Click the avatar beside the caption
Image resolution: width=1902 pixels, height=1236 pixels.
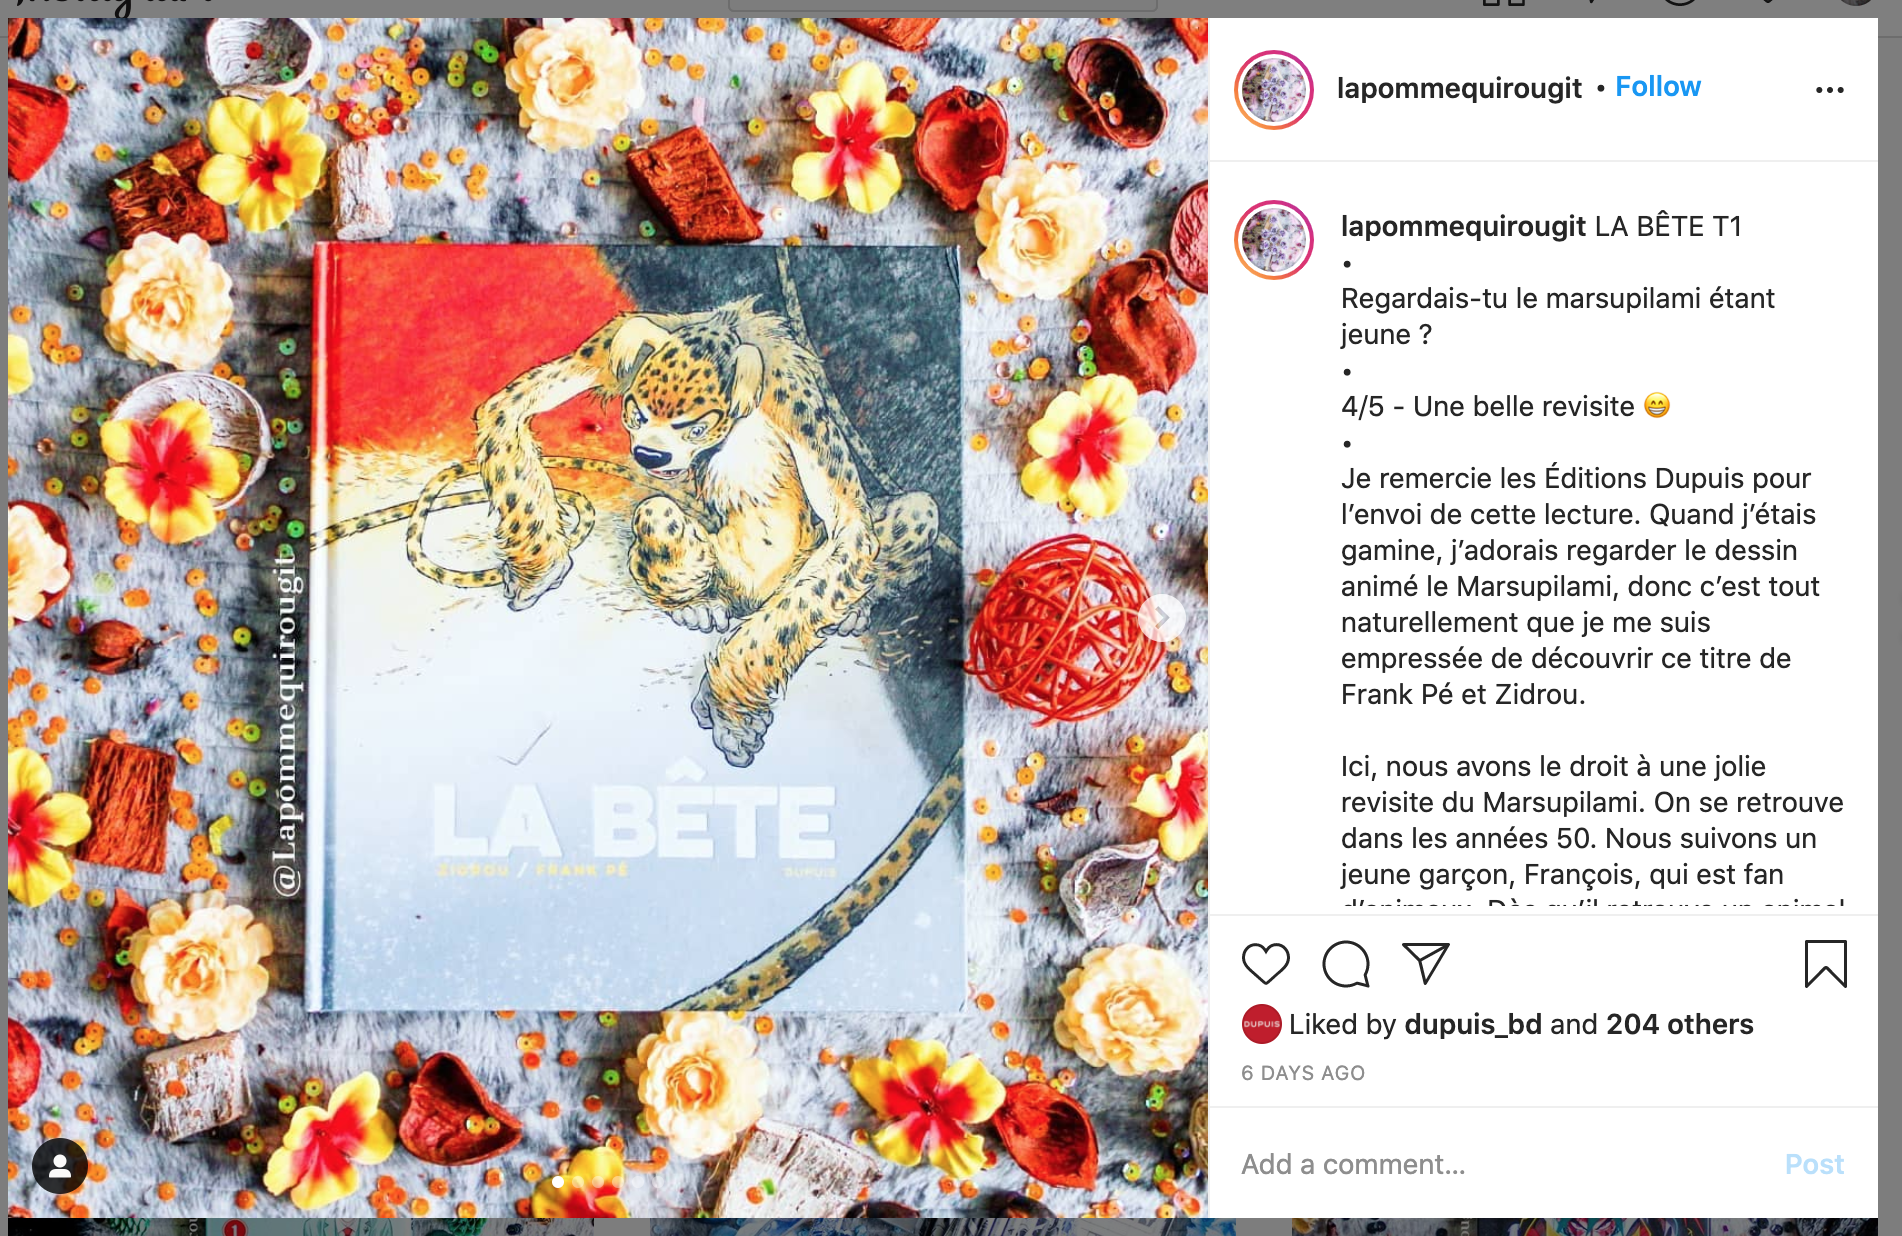(1274, 240)
